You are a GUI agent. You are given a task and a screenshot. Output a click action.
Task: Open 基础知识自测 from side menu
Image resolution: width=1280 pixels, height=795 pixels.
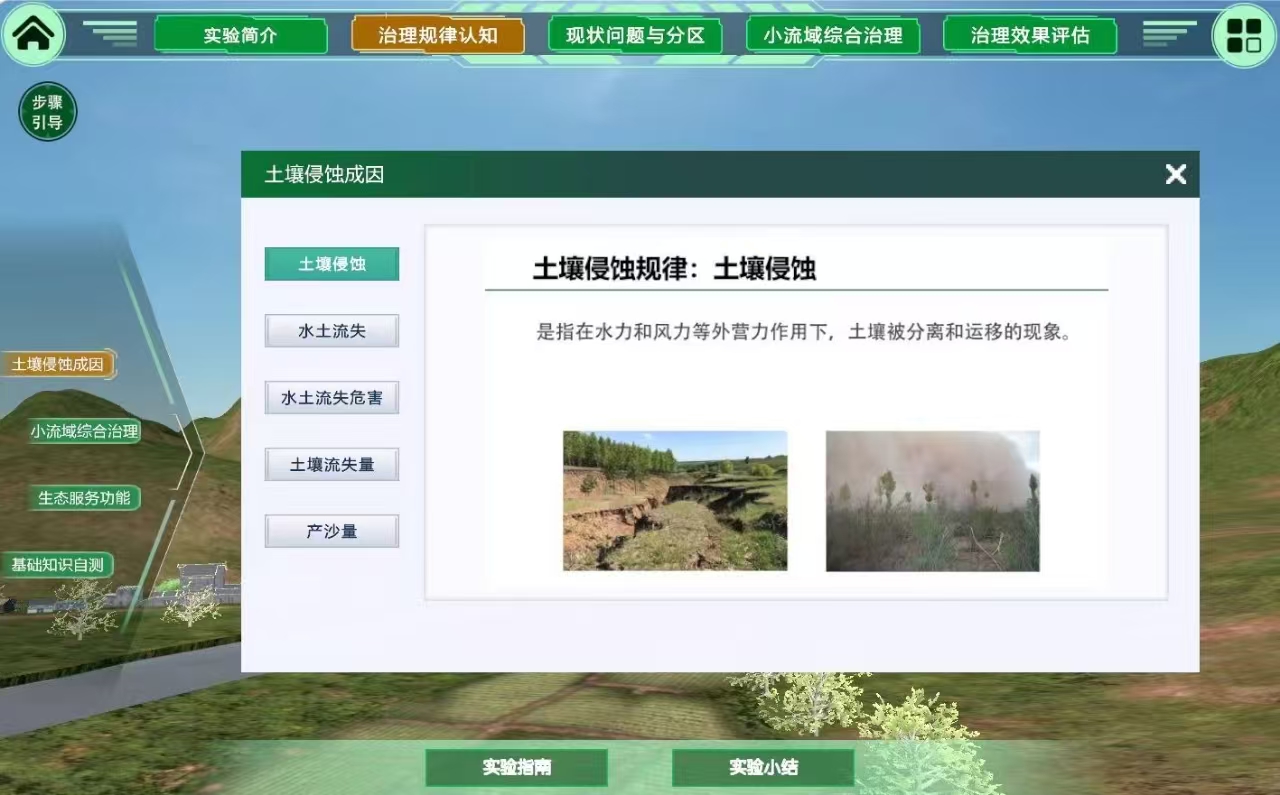point(57,565)
